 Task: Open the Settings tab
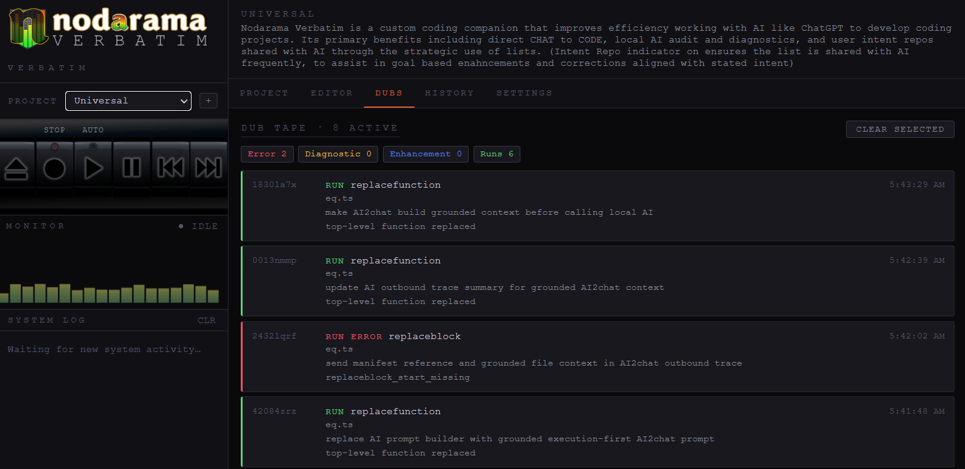click(524, 93)
